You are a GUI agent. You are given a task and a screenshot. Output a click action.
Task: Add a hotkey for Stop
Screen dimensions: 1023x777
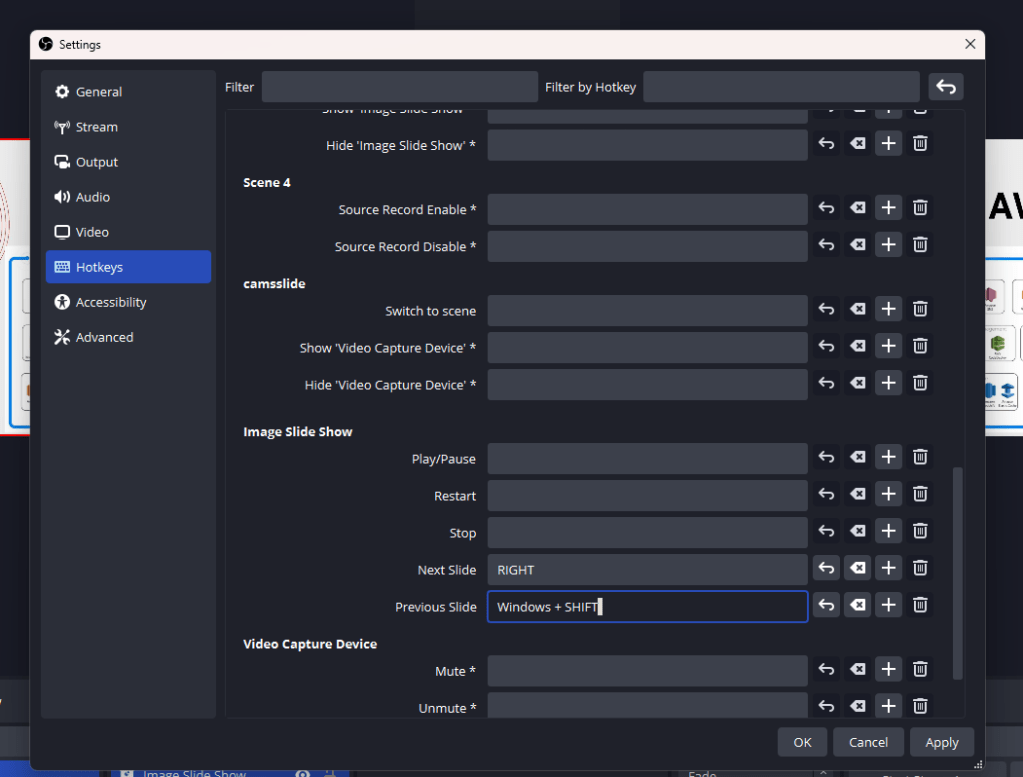tap(888, 531)
